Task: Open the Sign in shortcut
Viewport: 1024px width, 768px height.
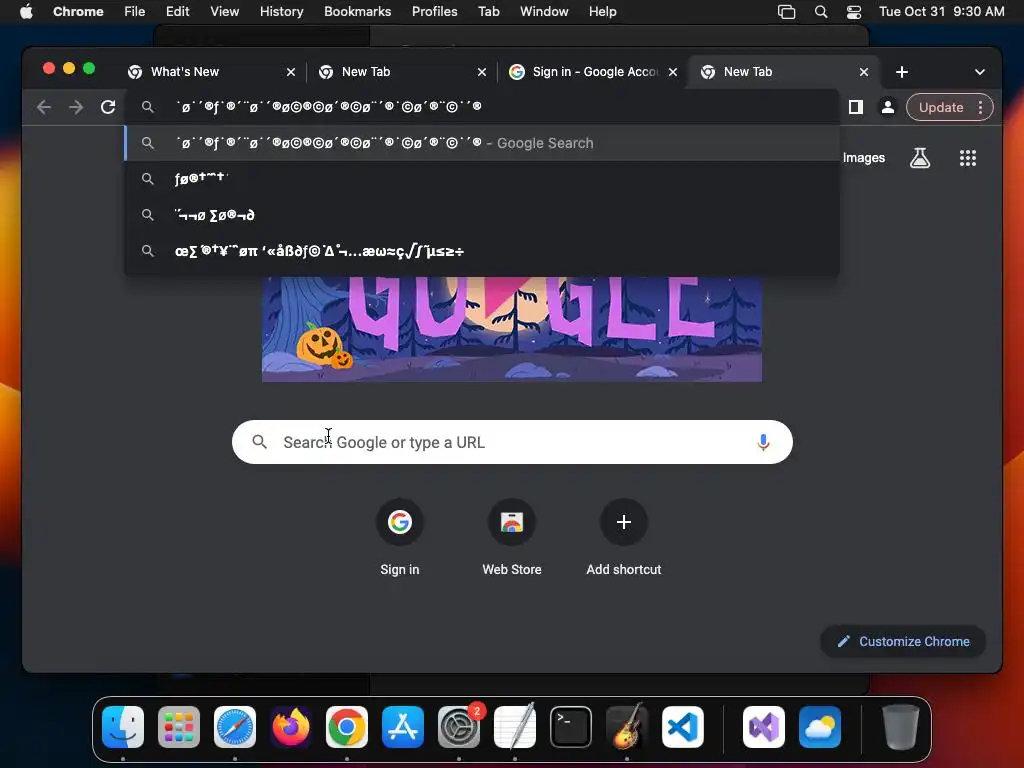Action: coord(400,537)
